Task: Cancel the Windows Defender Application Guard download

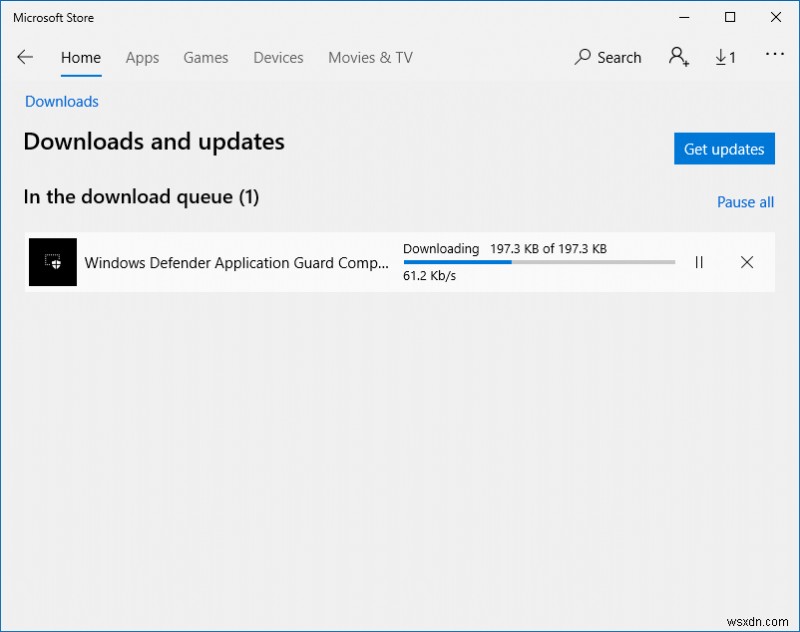Action: pos(747,262)
